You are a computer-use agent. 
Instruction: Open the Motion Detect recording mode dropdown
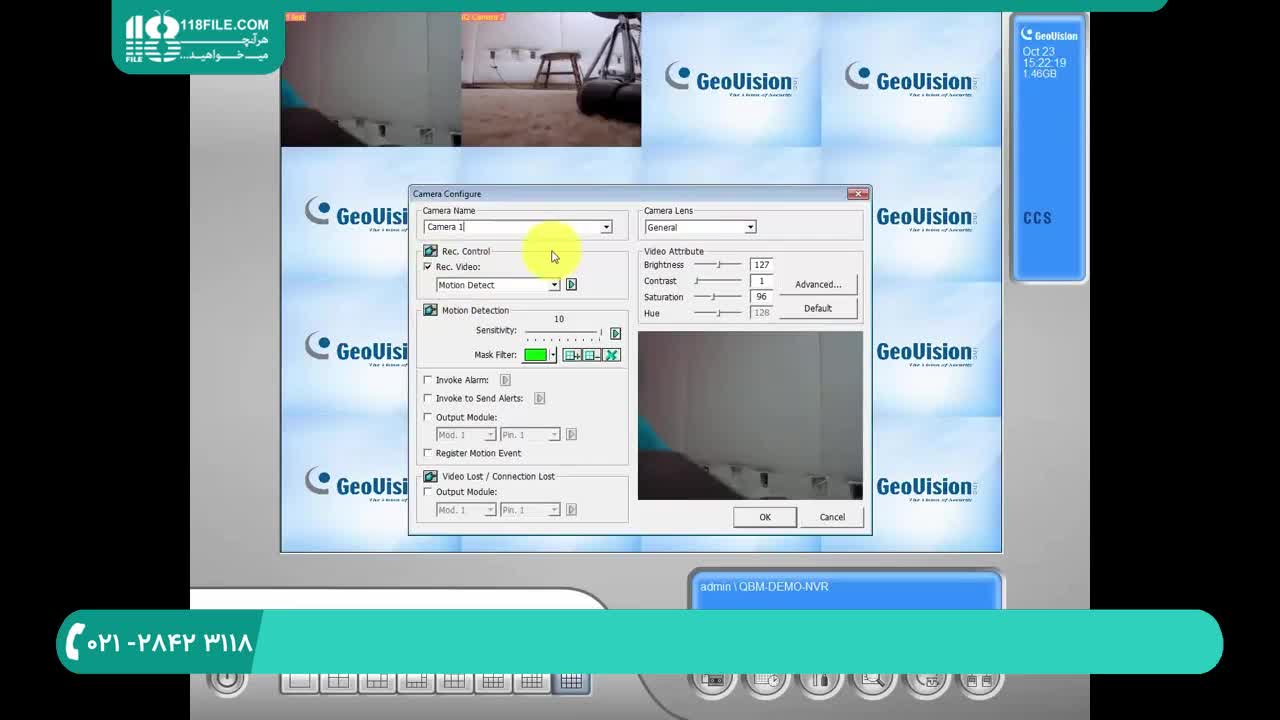[x=554, y=285]
